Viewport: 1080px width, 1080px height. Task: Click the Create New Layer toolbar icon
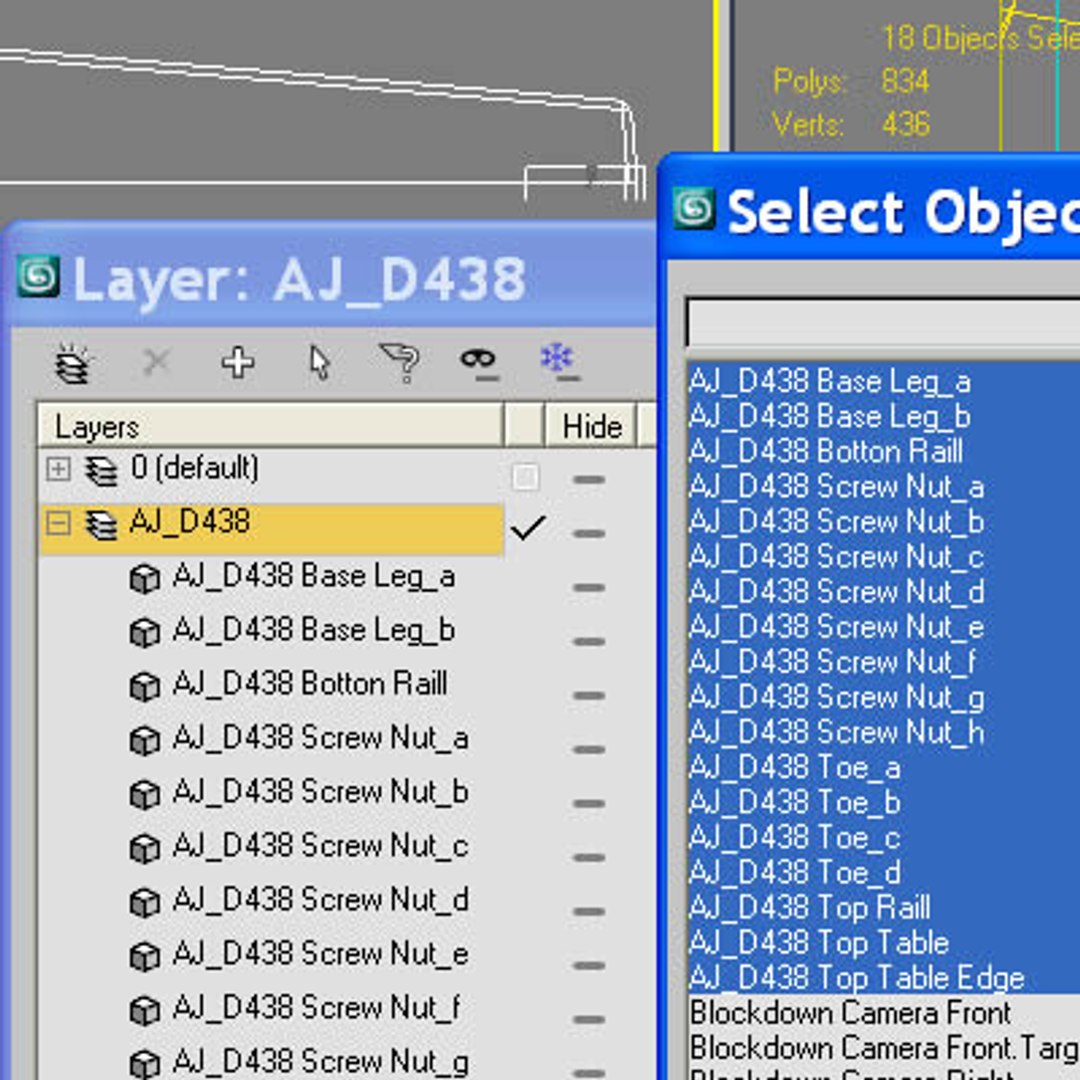tap(72, 362)
